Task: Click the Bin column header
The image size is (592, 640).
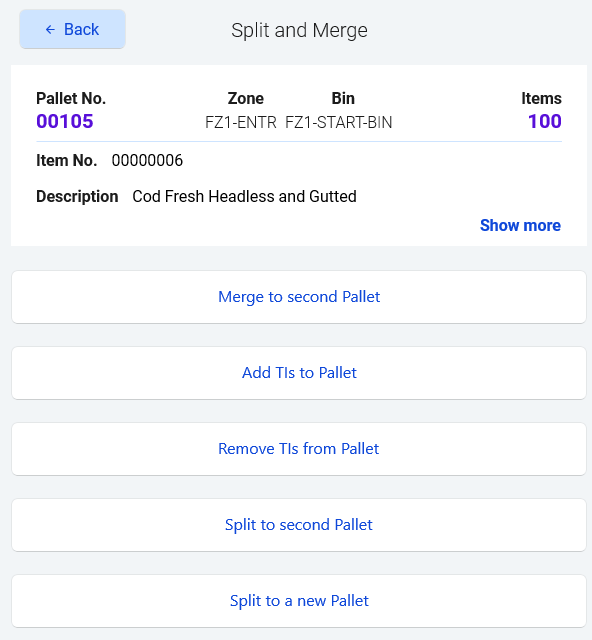Action: coord(343,98)
